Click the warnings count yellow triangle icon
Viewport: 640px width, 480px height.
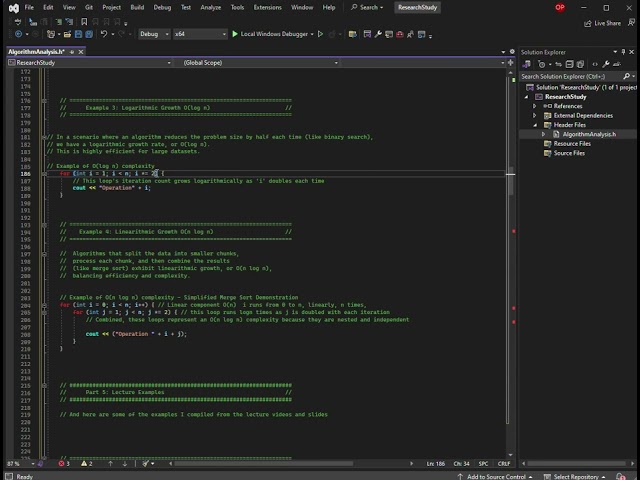pyautogui.click(x=84, y=464)
